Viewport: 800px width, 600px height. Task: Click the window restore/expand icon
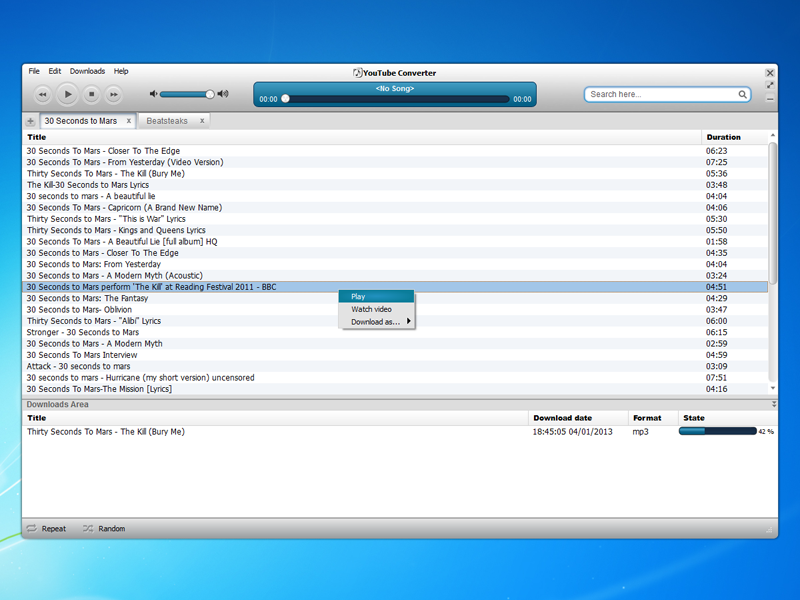pyautogui.click(x=770, y=85)
